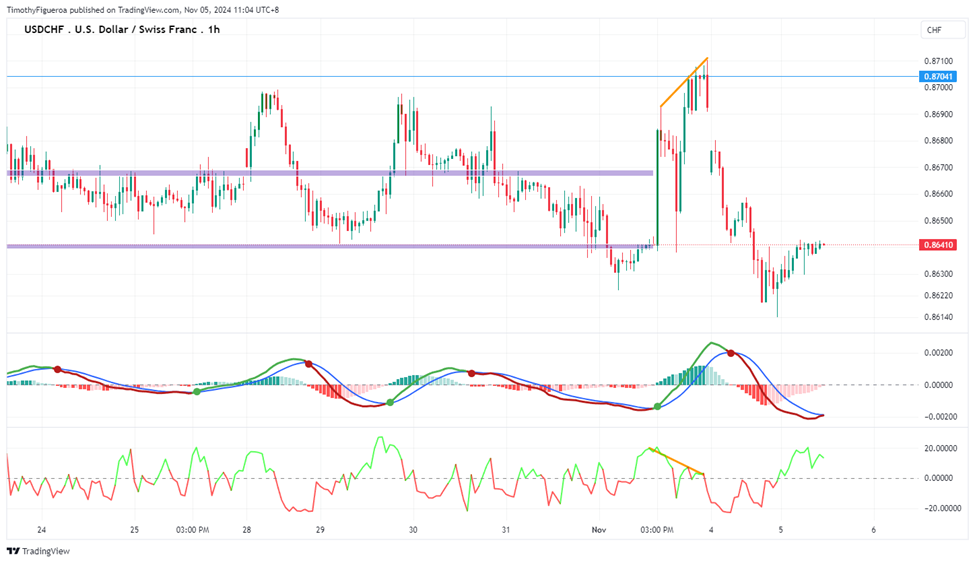Click the orange trendline on price highs
The image size is (975, 563).
pos(684,81)
